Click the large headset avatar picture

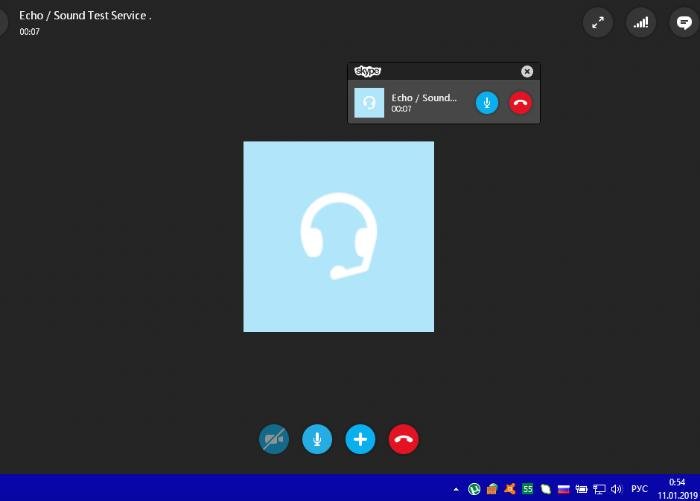click(x=338, y=236)
